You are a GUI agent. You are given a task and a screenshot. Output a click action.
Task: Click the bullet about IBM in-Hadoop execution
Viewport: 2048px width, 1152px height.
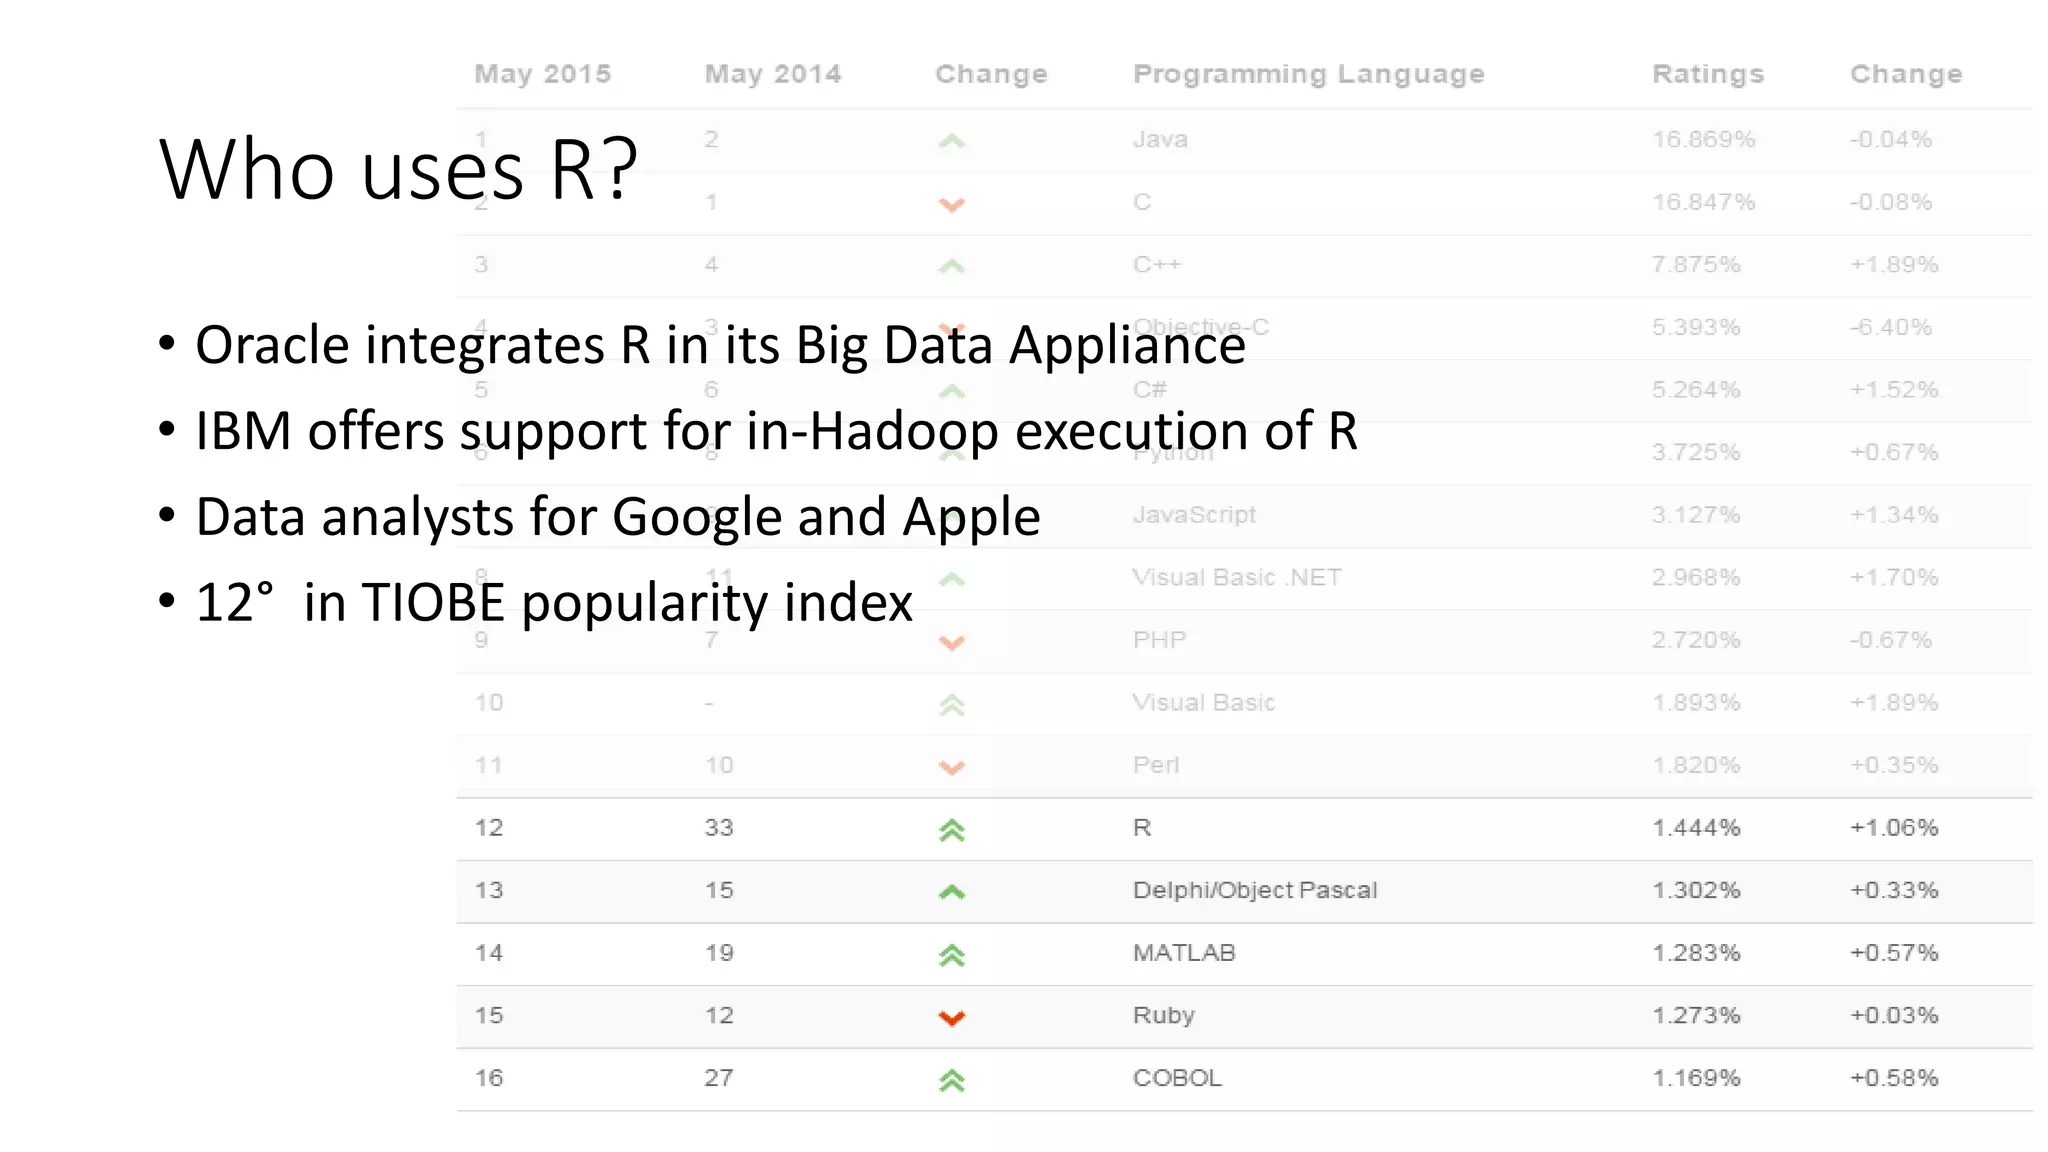coord(776,431)
